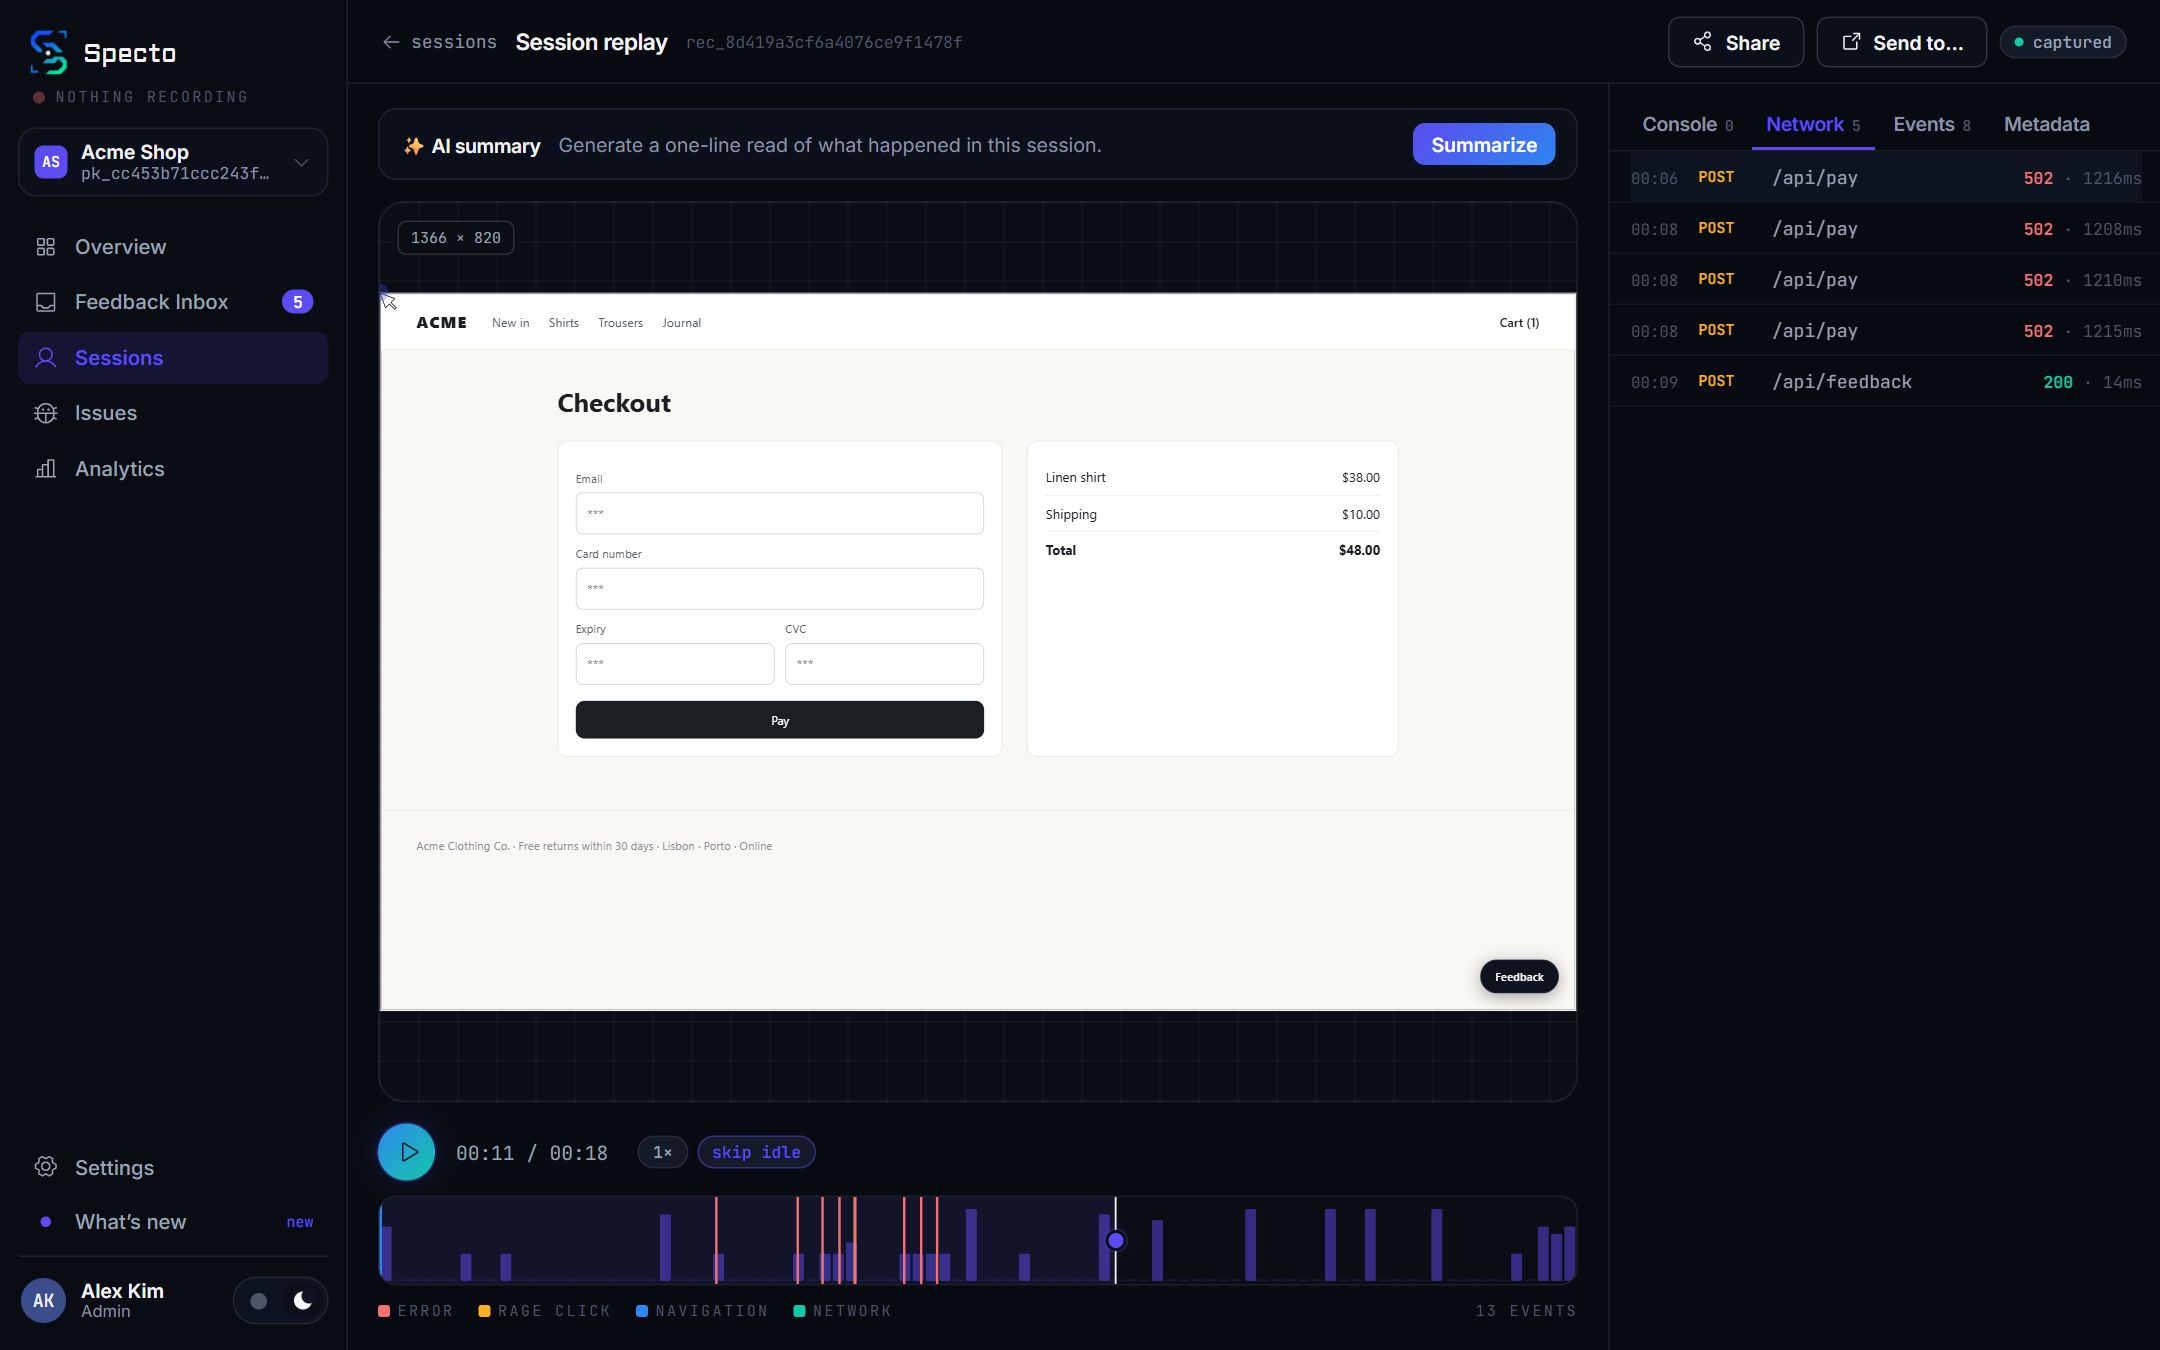Open Feedback Inbox tray icon
Screen dimensions: 2160x1350
46,302
